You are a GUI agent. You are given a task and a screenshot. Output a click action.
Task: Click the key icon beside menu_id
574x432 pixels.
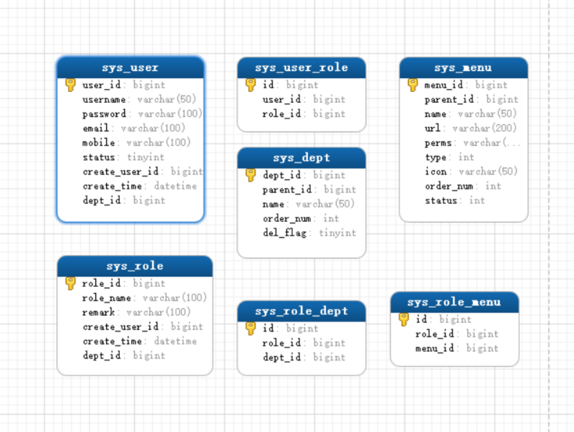tap(413, 85)
